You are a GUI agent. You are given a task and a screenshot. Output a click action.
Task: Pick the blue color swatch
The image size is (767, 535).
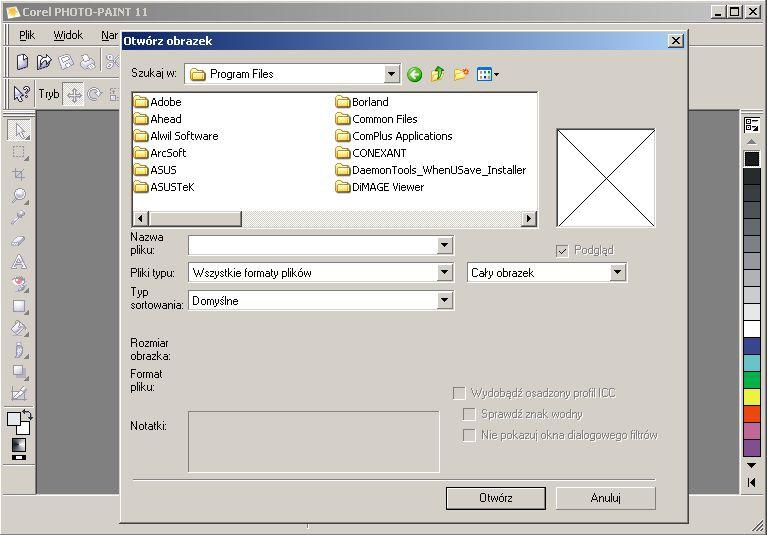click(x=752, y=346)
